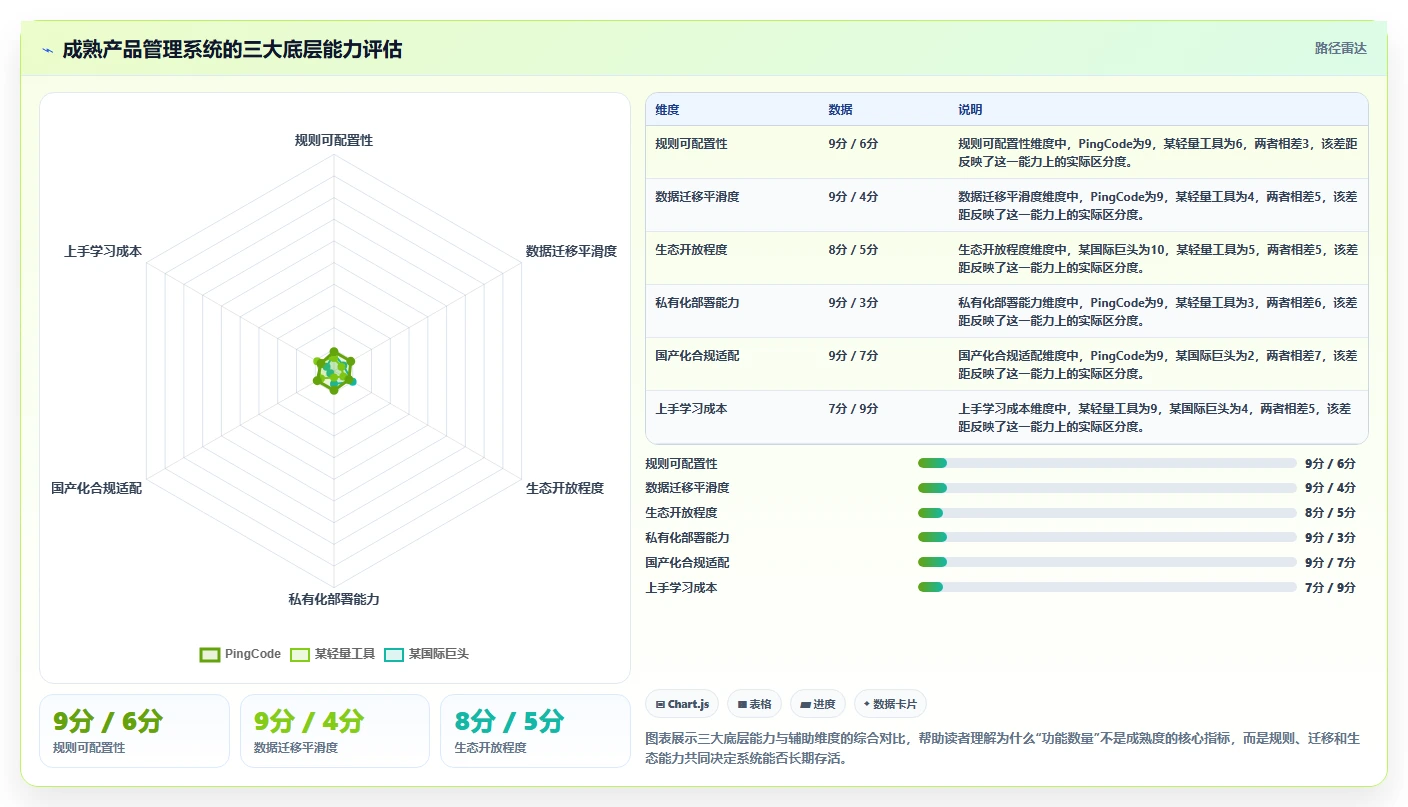Open the 8分 / 5分 生态开放程度 summary card
The image size is (1408, 807).
536,731
